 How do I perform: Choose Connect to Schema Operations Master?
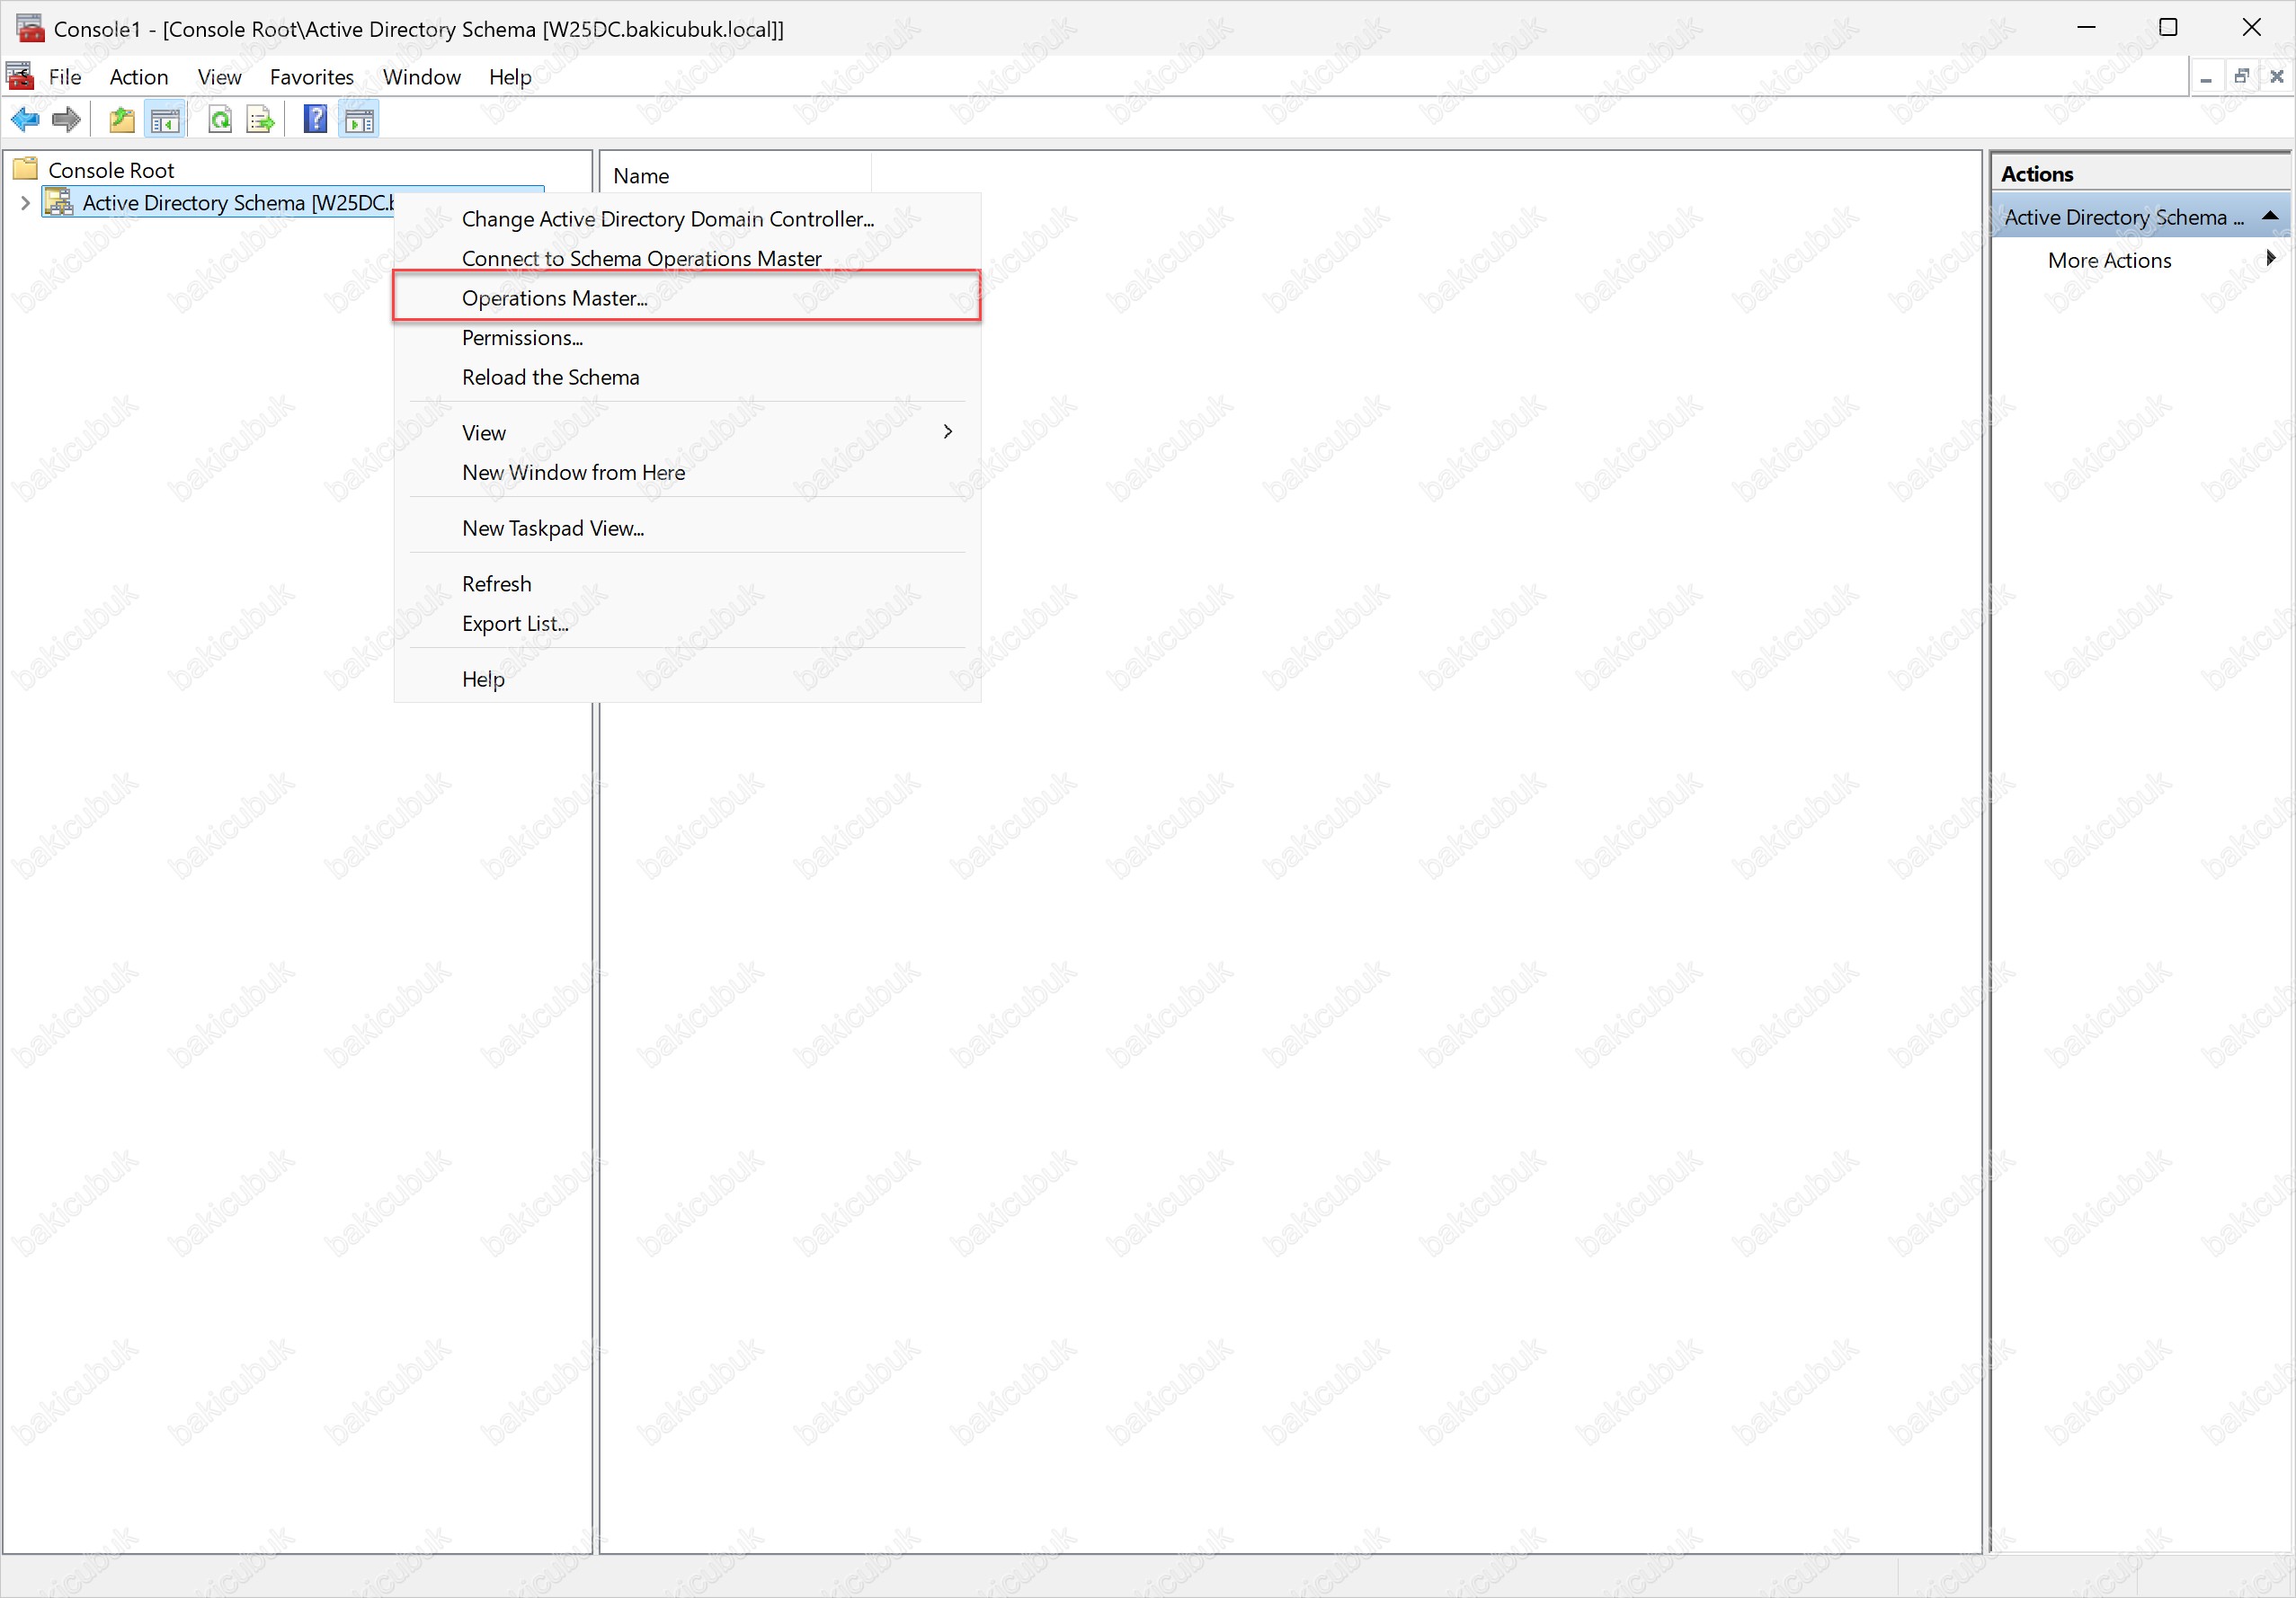pyautogui.click(x=687, y=258)
